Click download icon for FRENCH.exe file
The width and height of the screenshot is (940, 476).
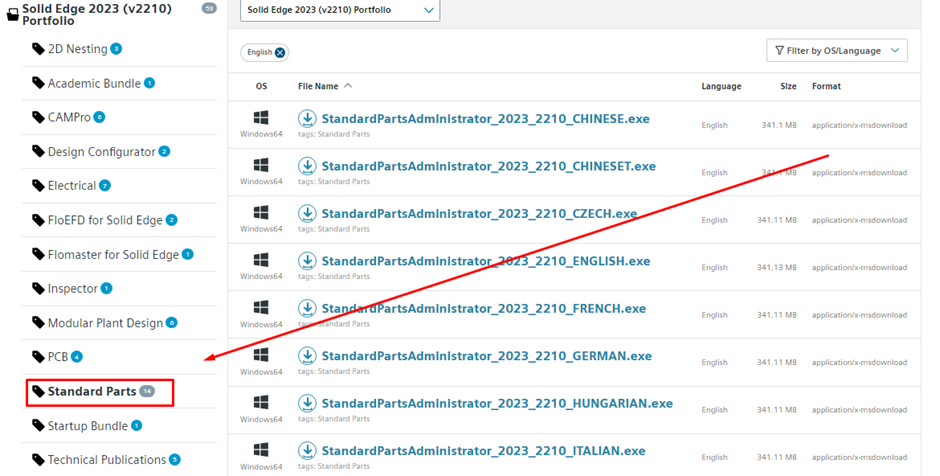coord(307,308)
